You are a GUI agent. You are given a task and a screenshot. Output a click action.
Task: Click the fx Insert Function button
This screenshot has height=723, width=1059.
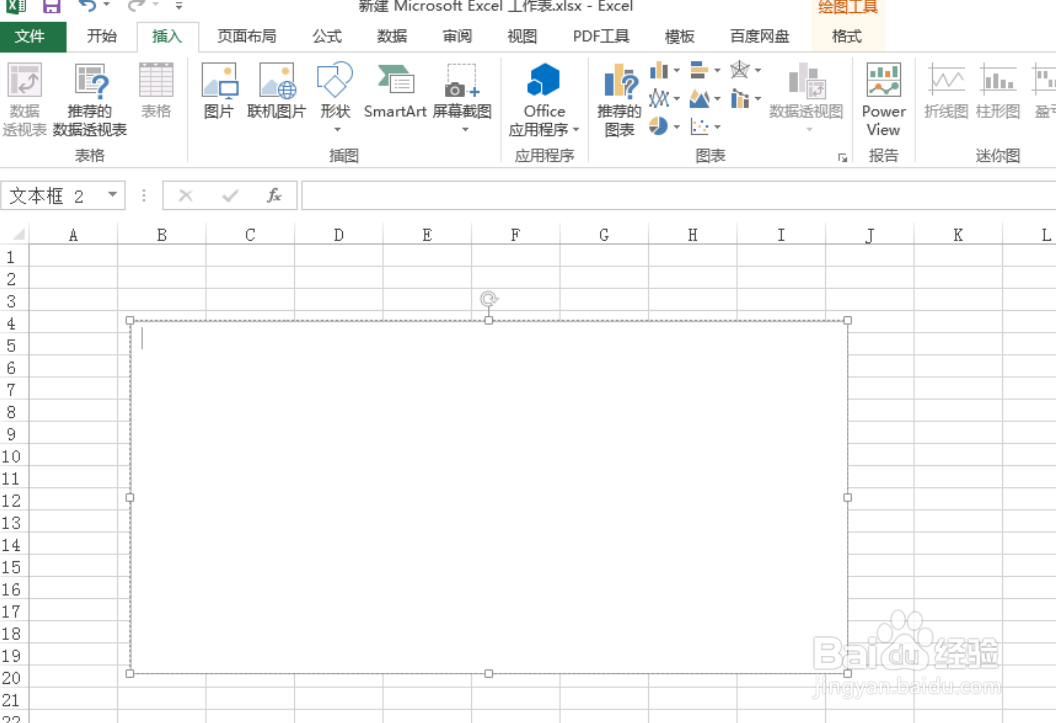tap(274, 196)
